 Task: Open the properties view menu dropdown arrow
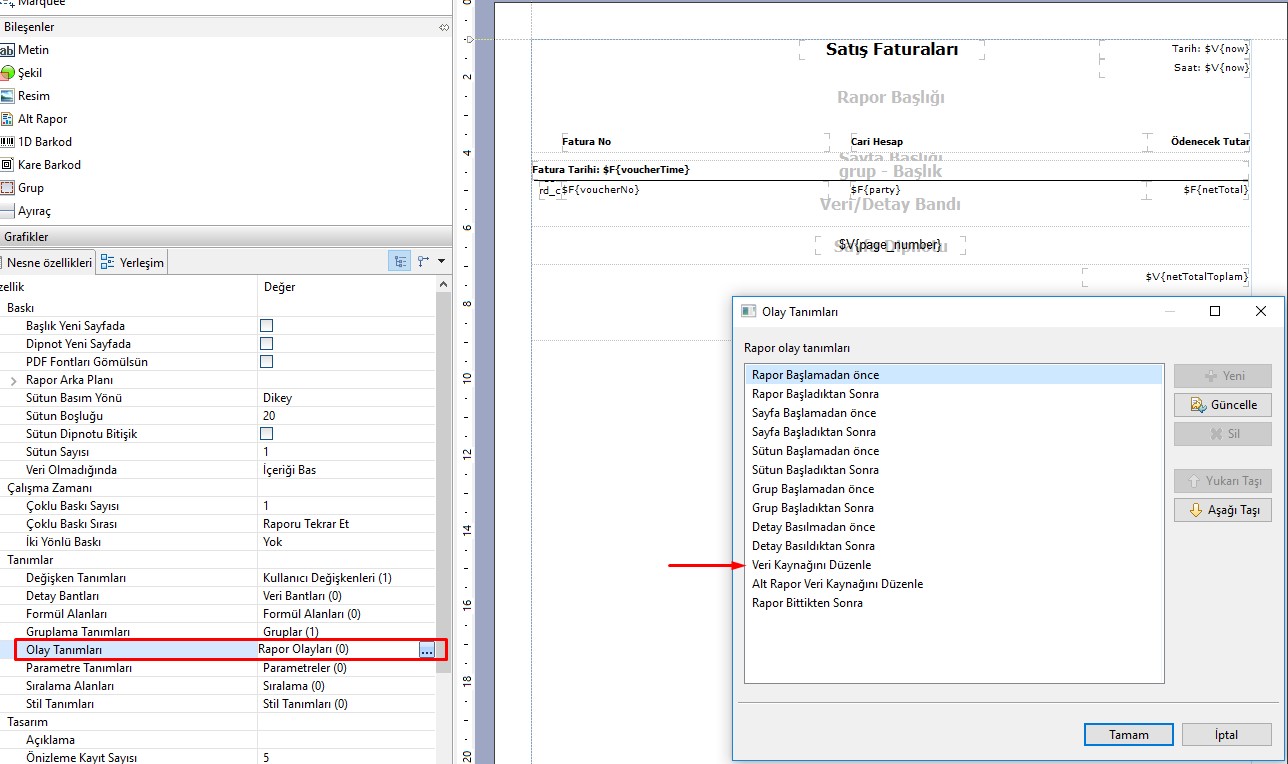(x=441, y=262)
